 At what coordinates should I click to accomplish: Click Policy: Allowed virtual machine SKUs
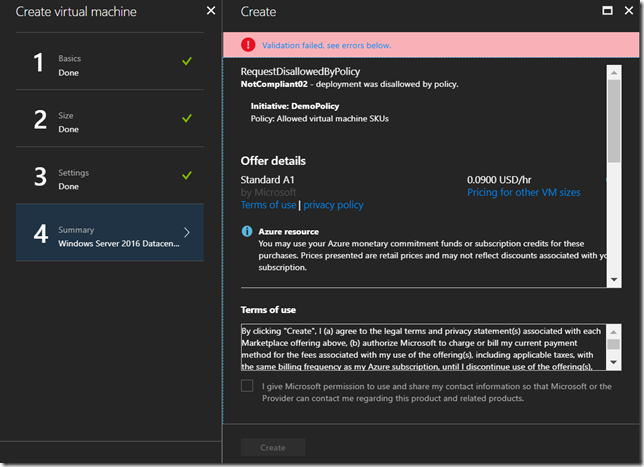(x=320, y=119)
